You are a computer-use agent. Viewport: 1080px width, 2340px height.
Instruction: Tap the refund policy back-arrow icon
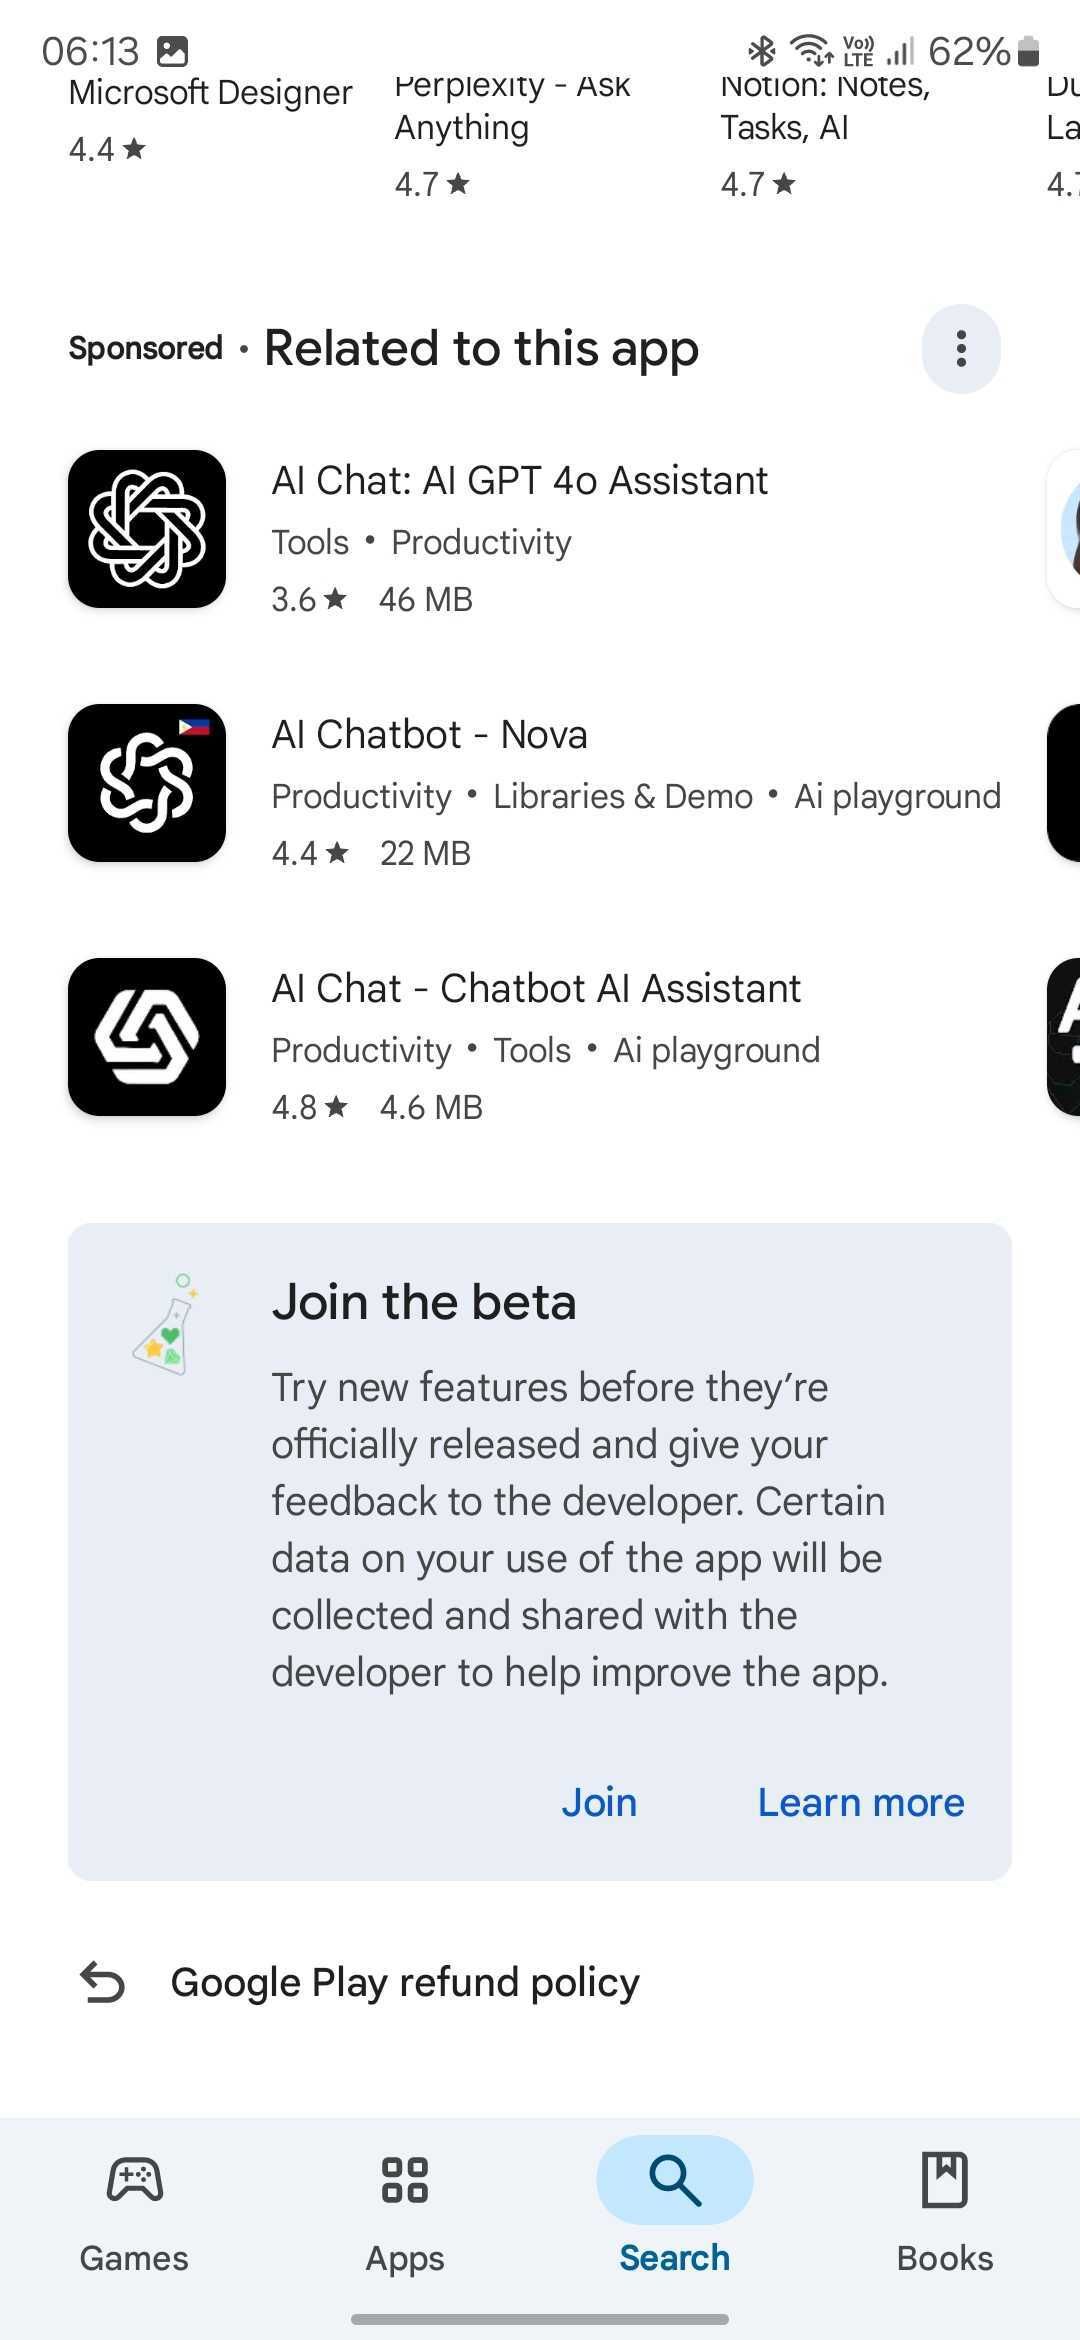pos(102,1982)
